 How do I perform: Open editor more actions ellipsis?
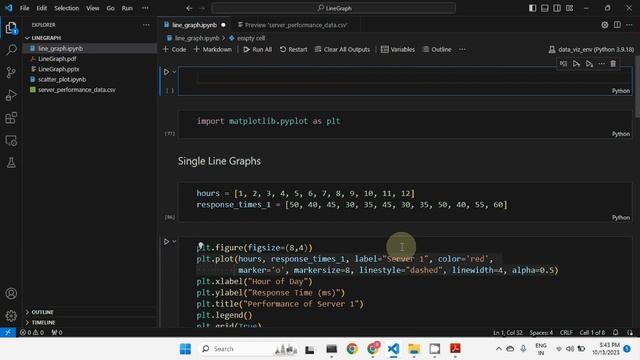pos(629,25)
